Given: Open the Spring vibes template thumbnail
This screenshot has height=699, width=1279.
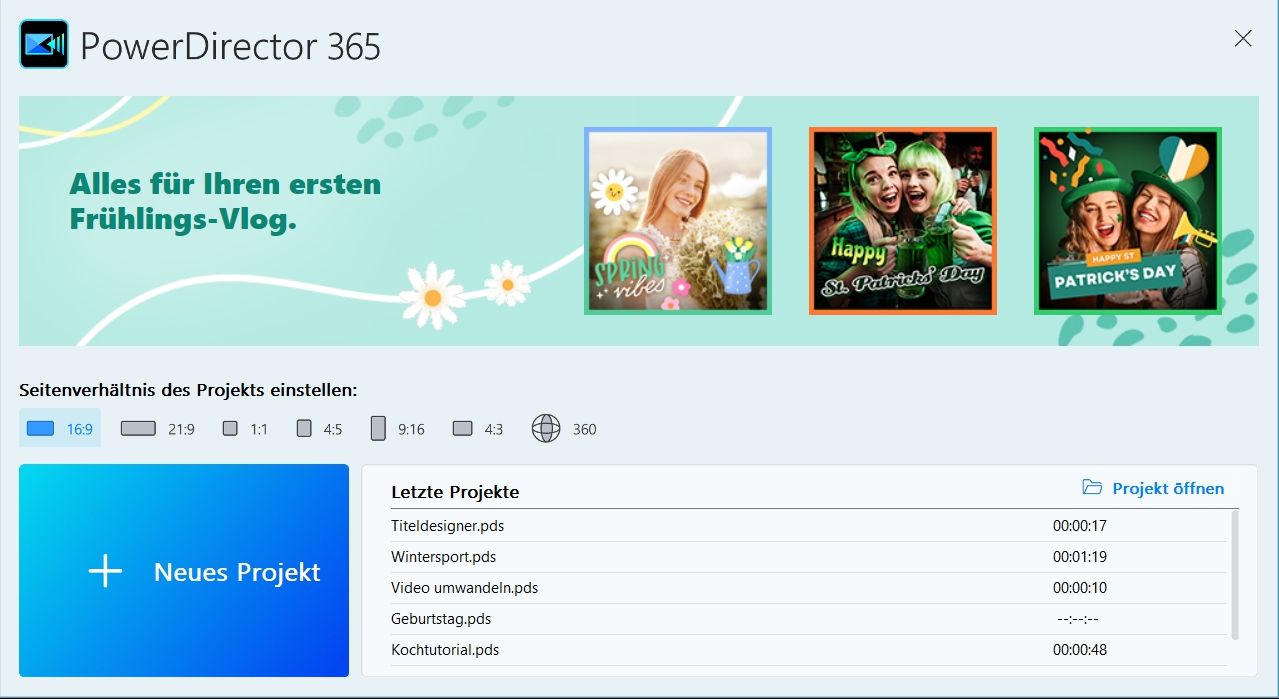Looking at the screenshot, I should [x=678, y=221].
